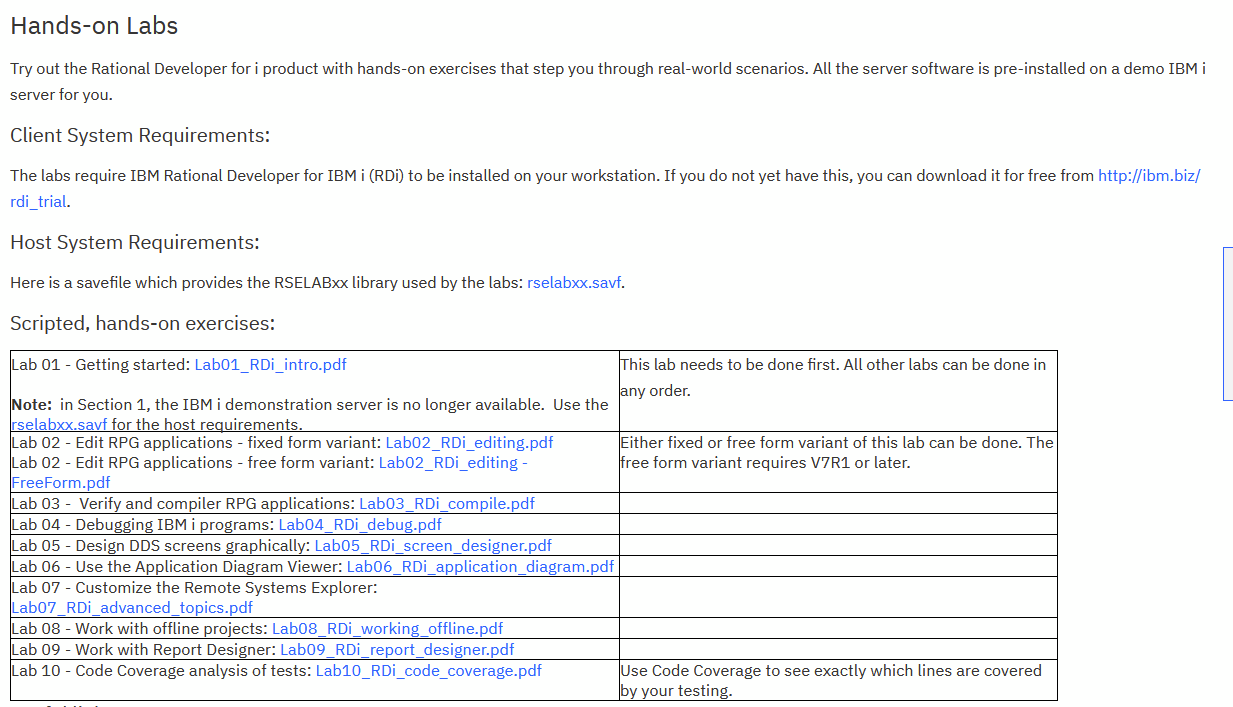This screenshot has width=1233, height=707.
Task: Click the Client System Requirements heading
Action: coord(140,135)
